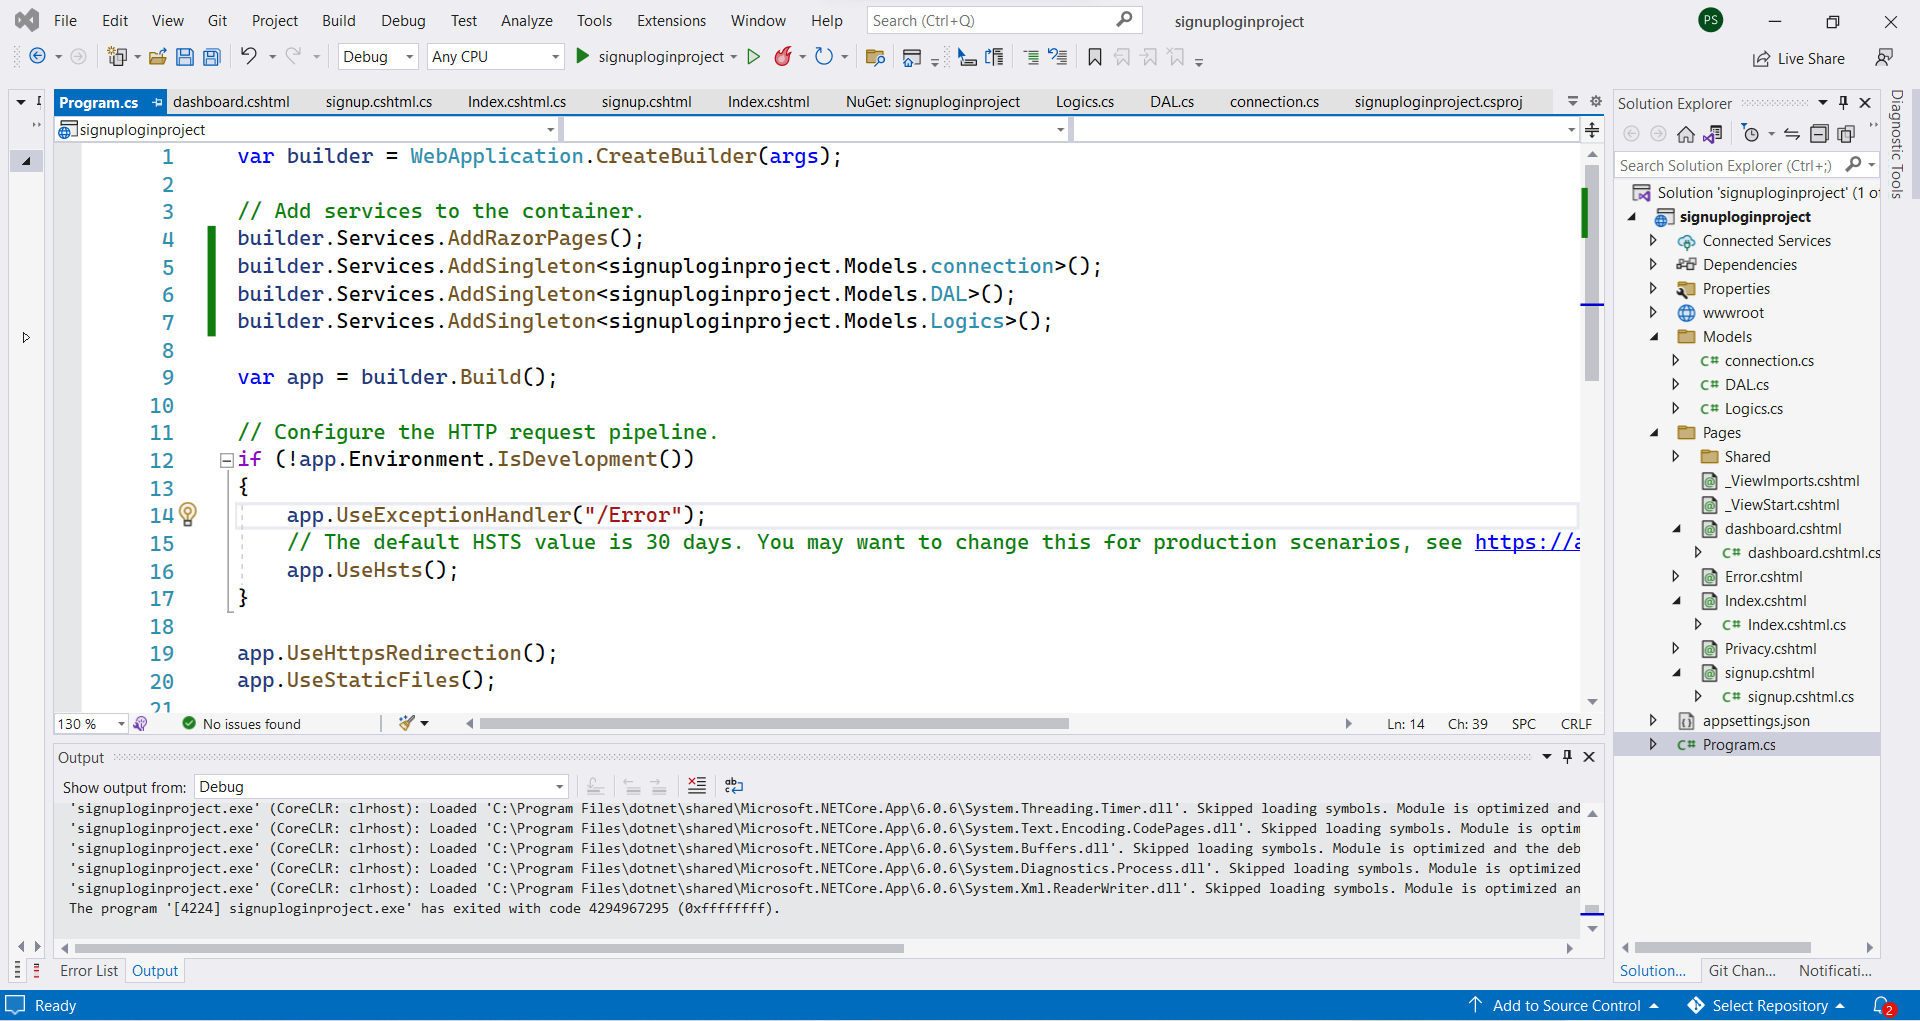Switch to the signup.cshtml.cs tab

click(x=378, y=102)
